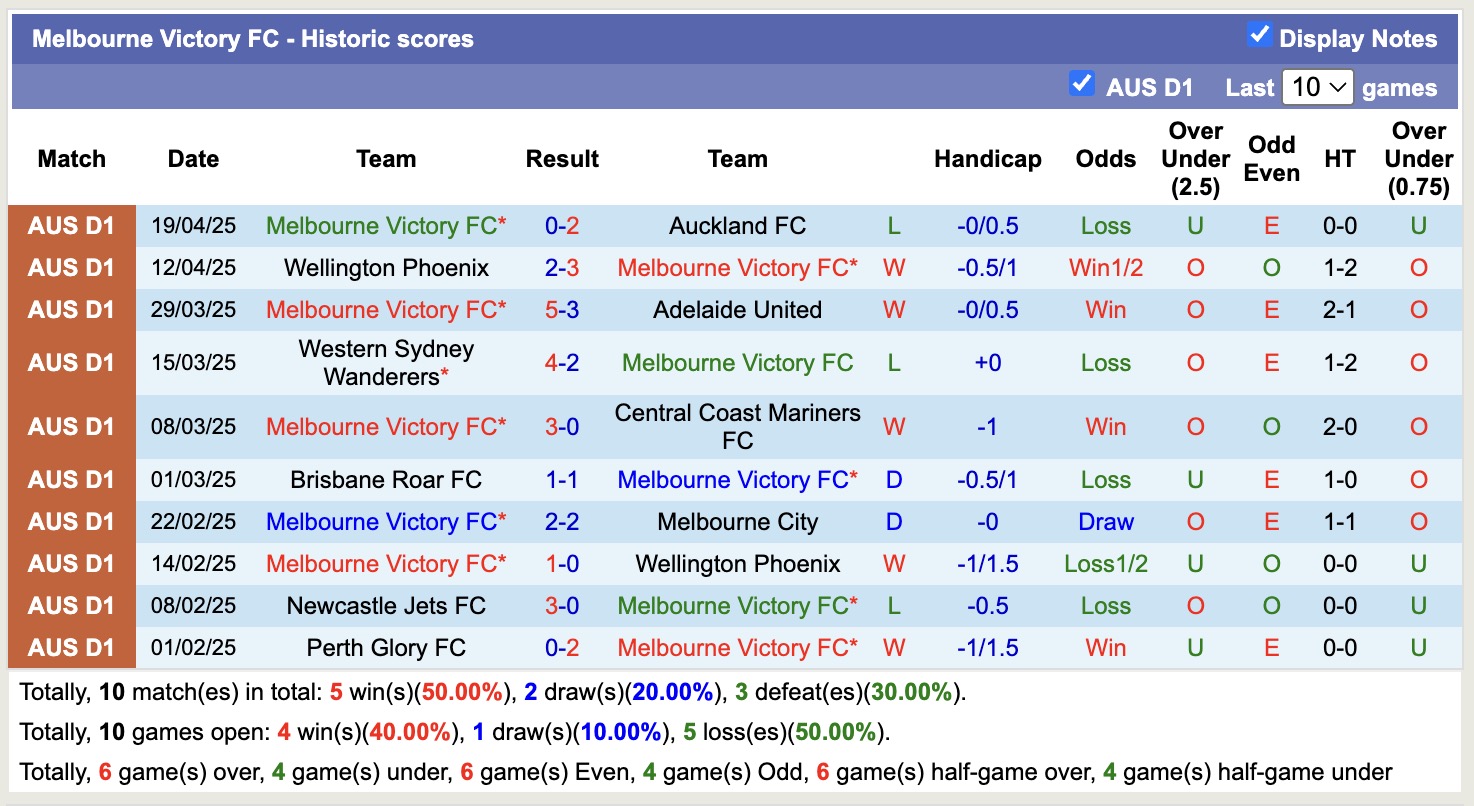Click Central Coast Mariners FC team name
The height and width of the screenshot is (806, 1474).
[x=737, y=426]
